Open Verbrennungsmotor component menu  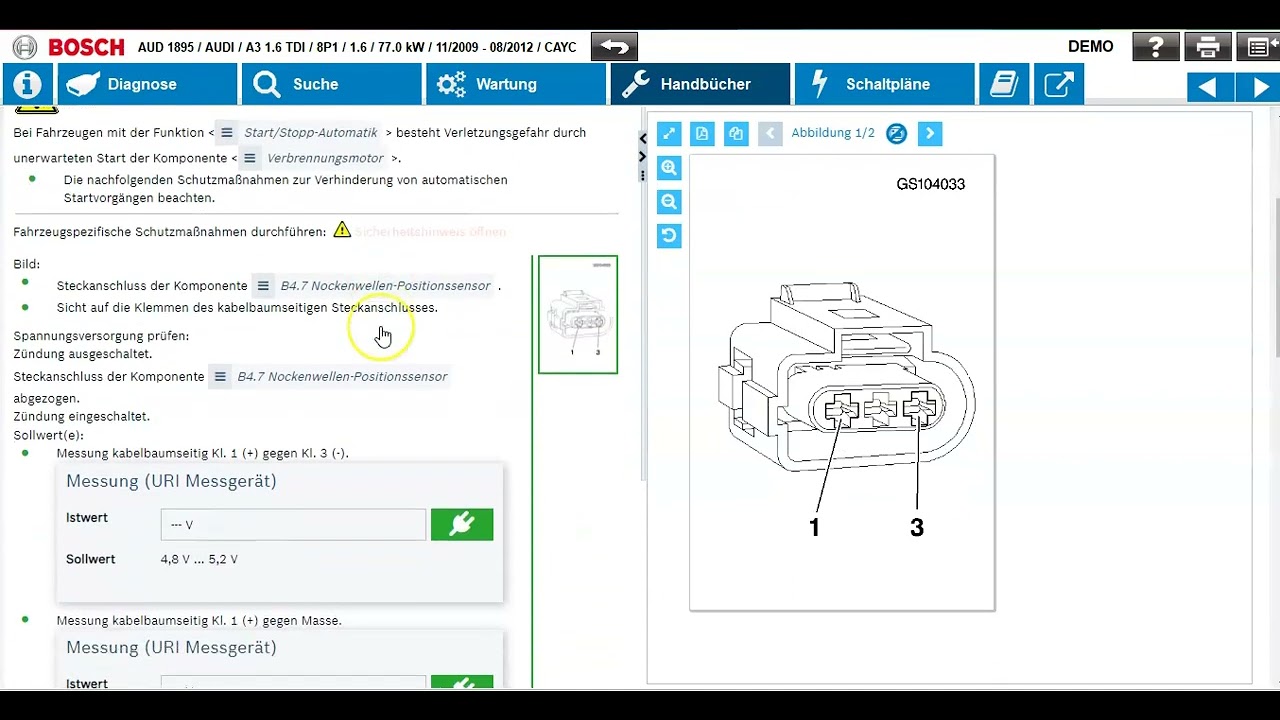(250, 158)
